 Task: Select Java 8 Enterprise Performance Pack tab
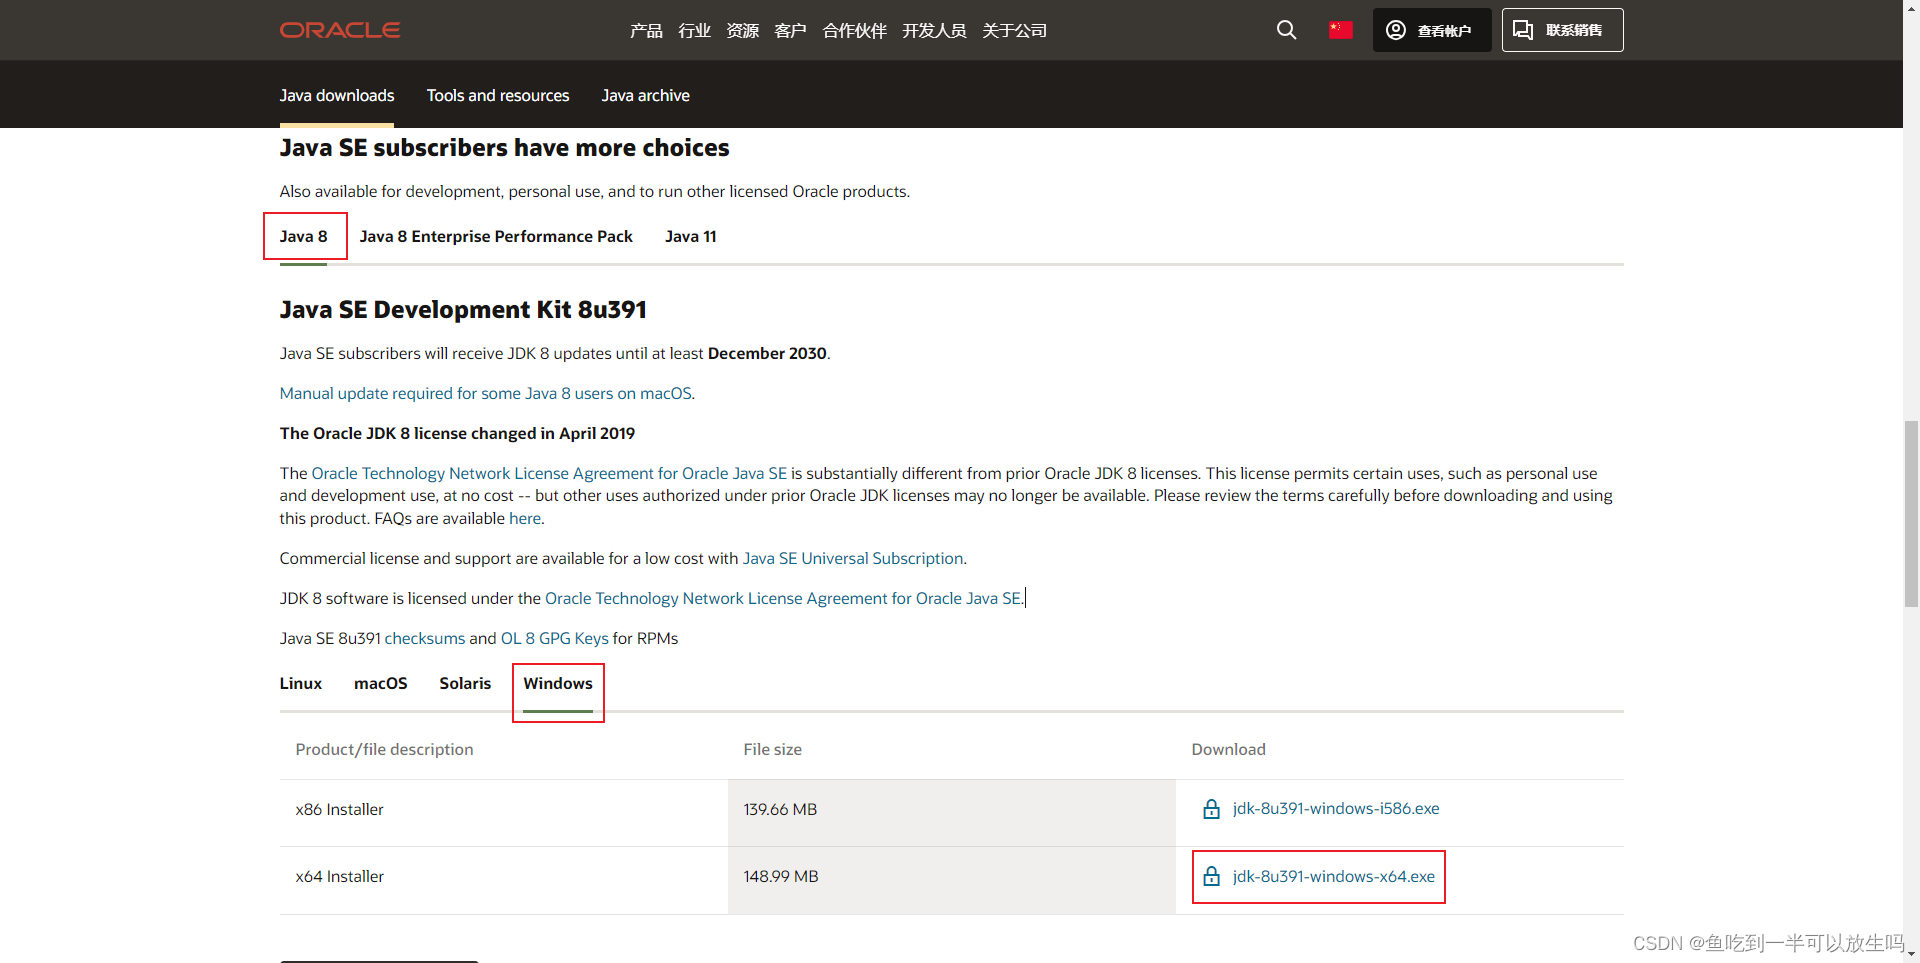click(x=496, y=236)
